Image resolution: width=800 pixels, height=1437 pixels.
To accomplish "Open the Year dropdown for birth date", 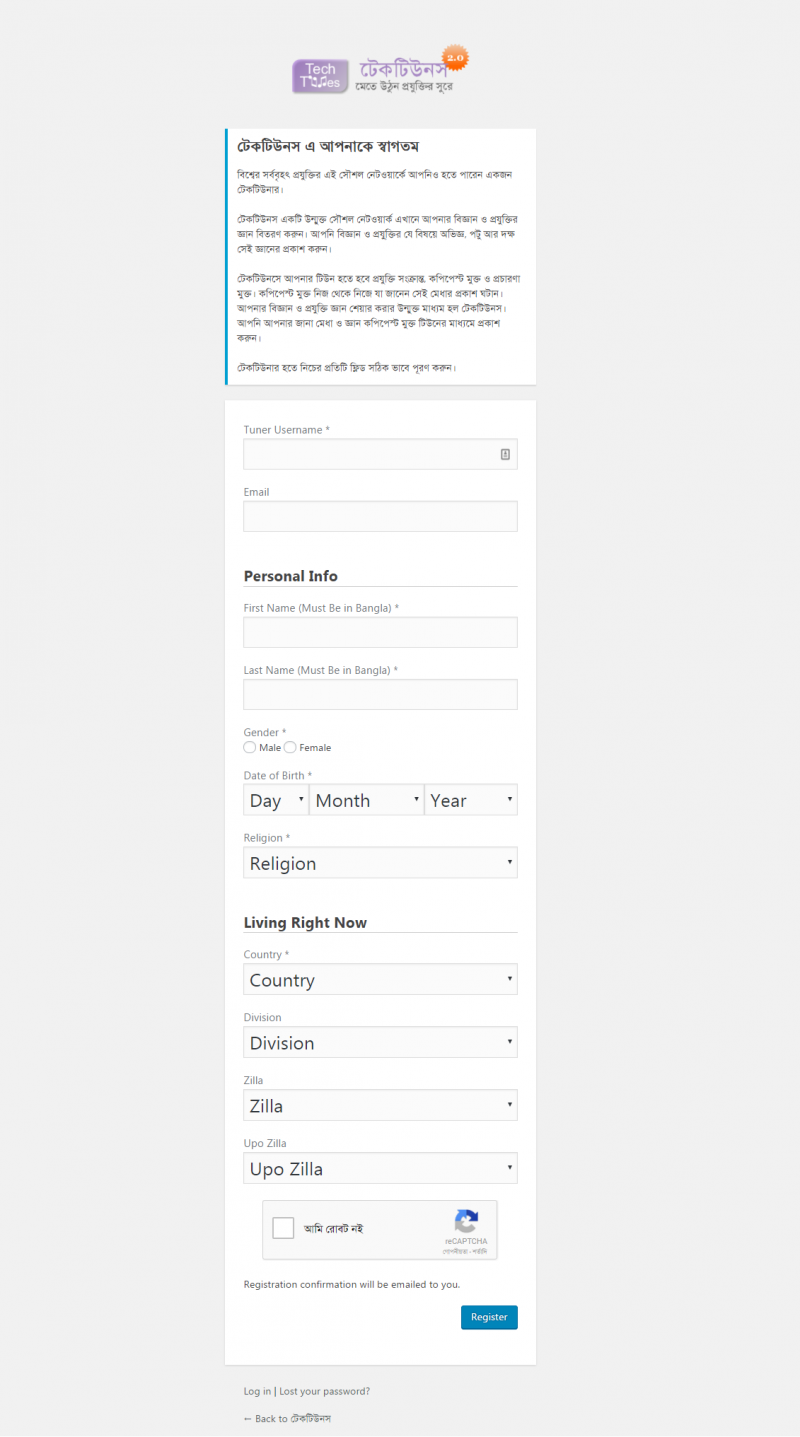I will coord(471,800).
